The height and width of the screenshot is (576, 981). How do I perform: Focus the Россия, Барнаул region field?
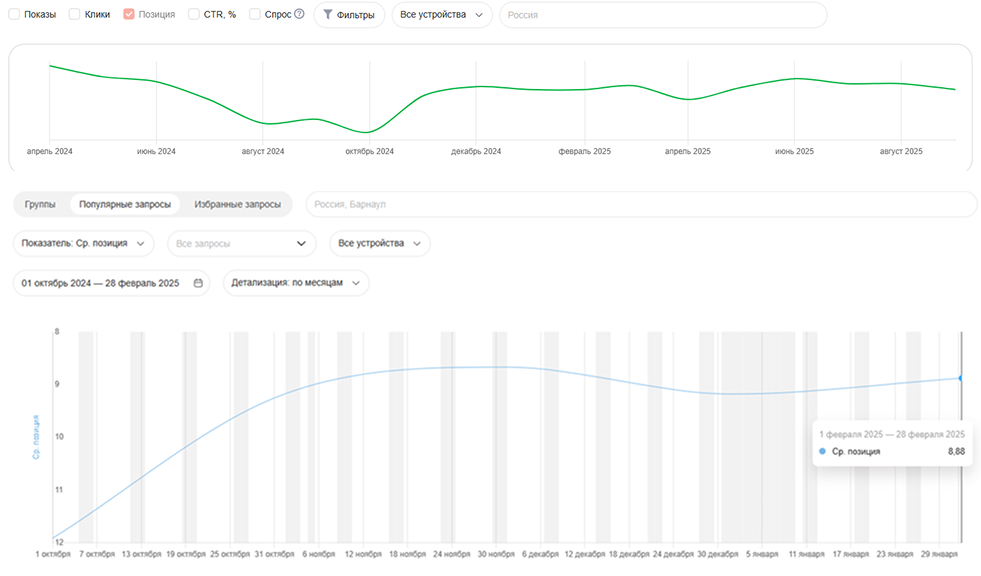[x=640, y=204]
